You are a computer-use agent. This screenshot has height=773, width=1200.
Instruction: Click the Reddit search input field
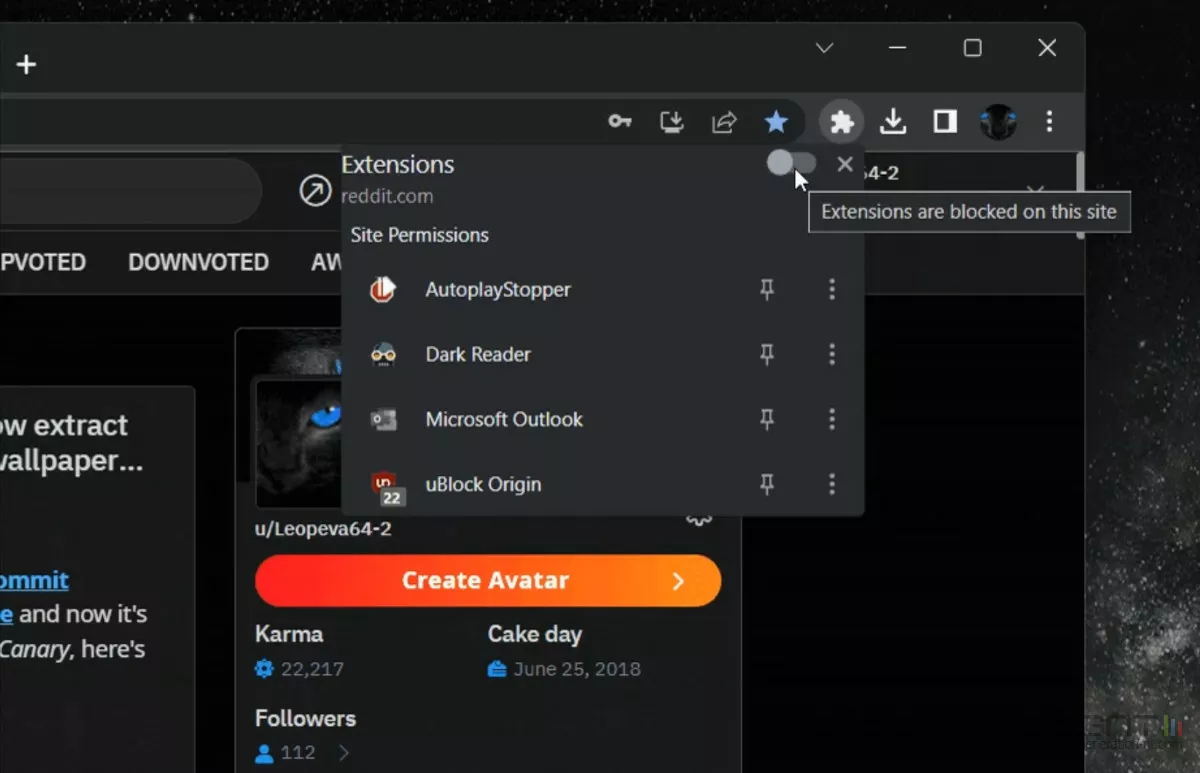pos(130,190)
